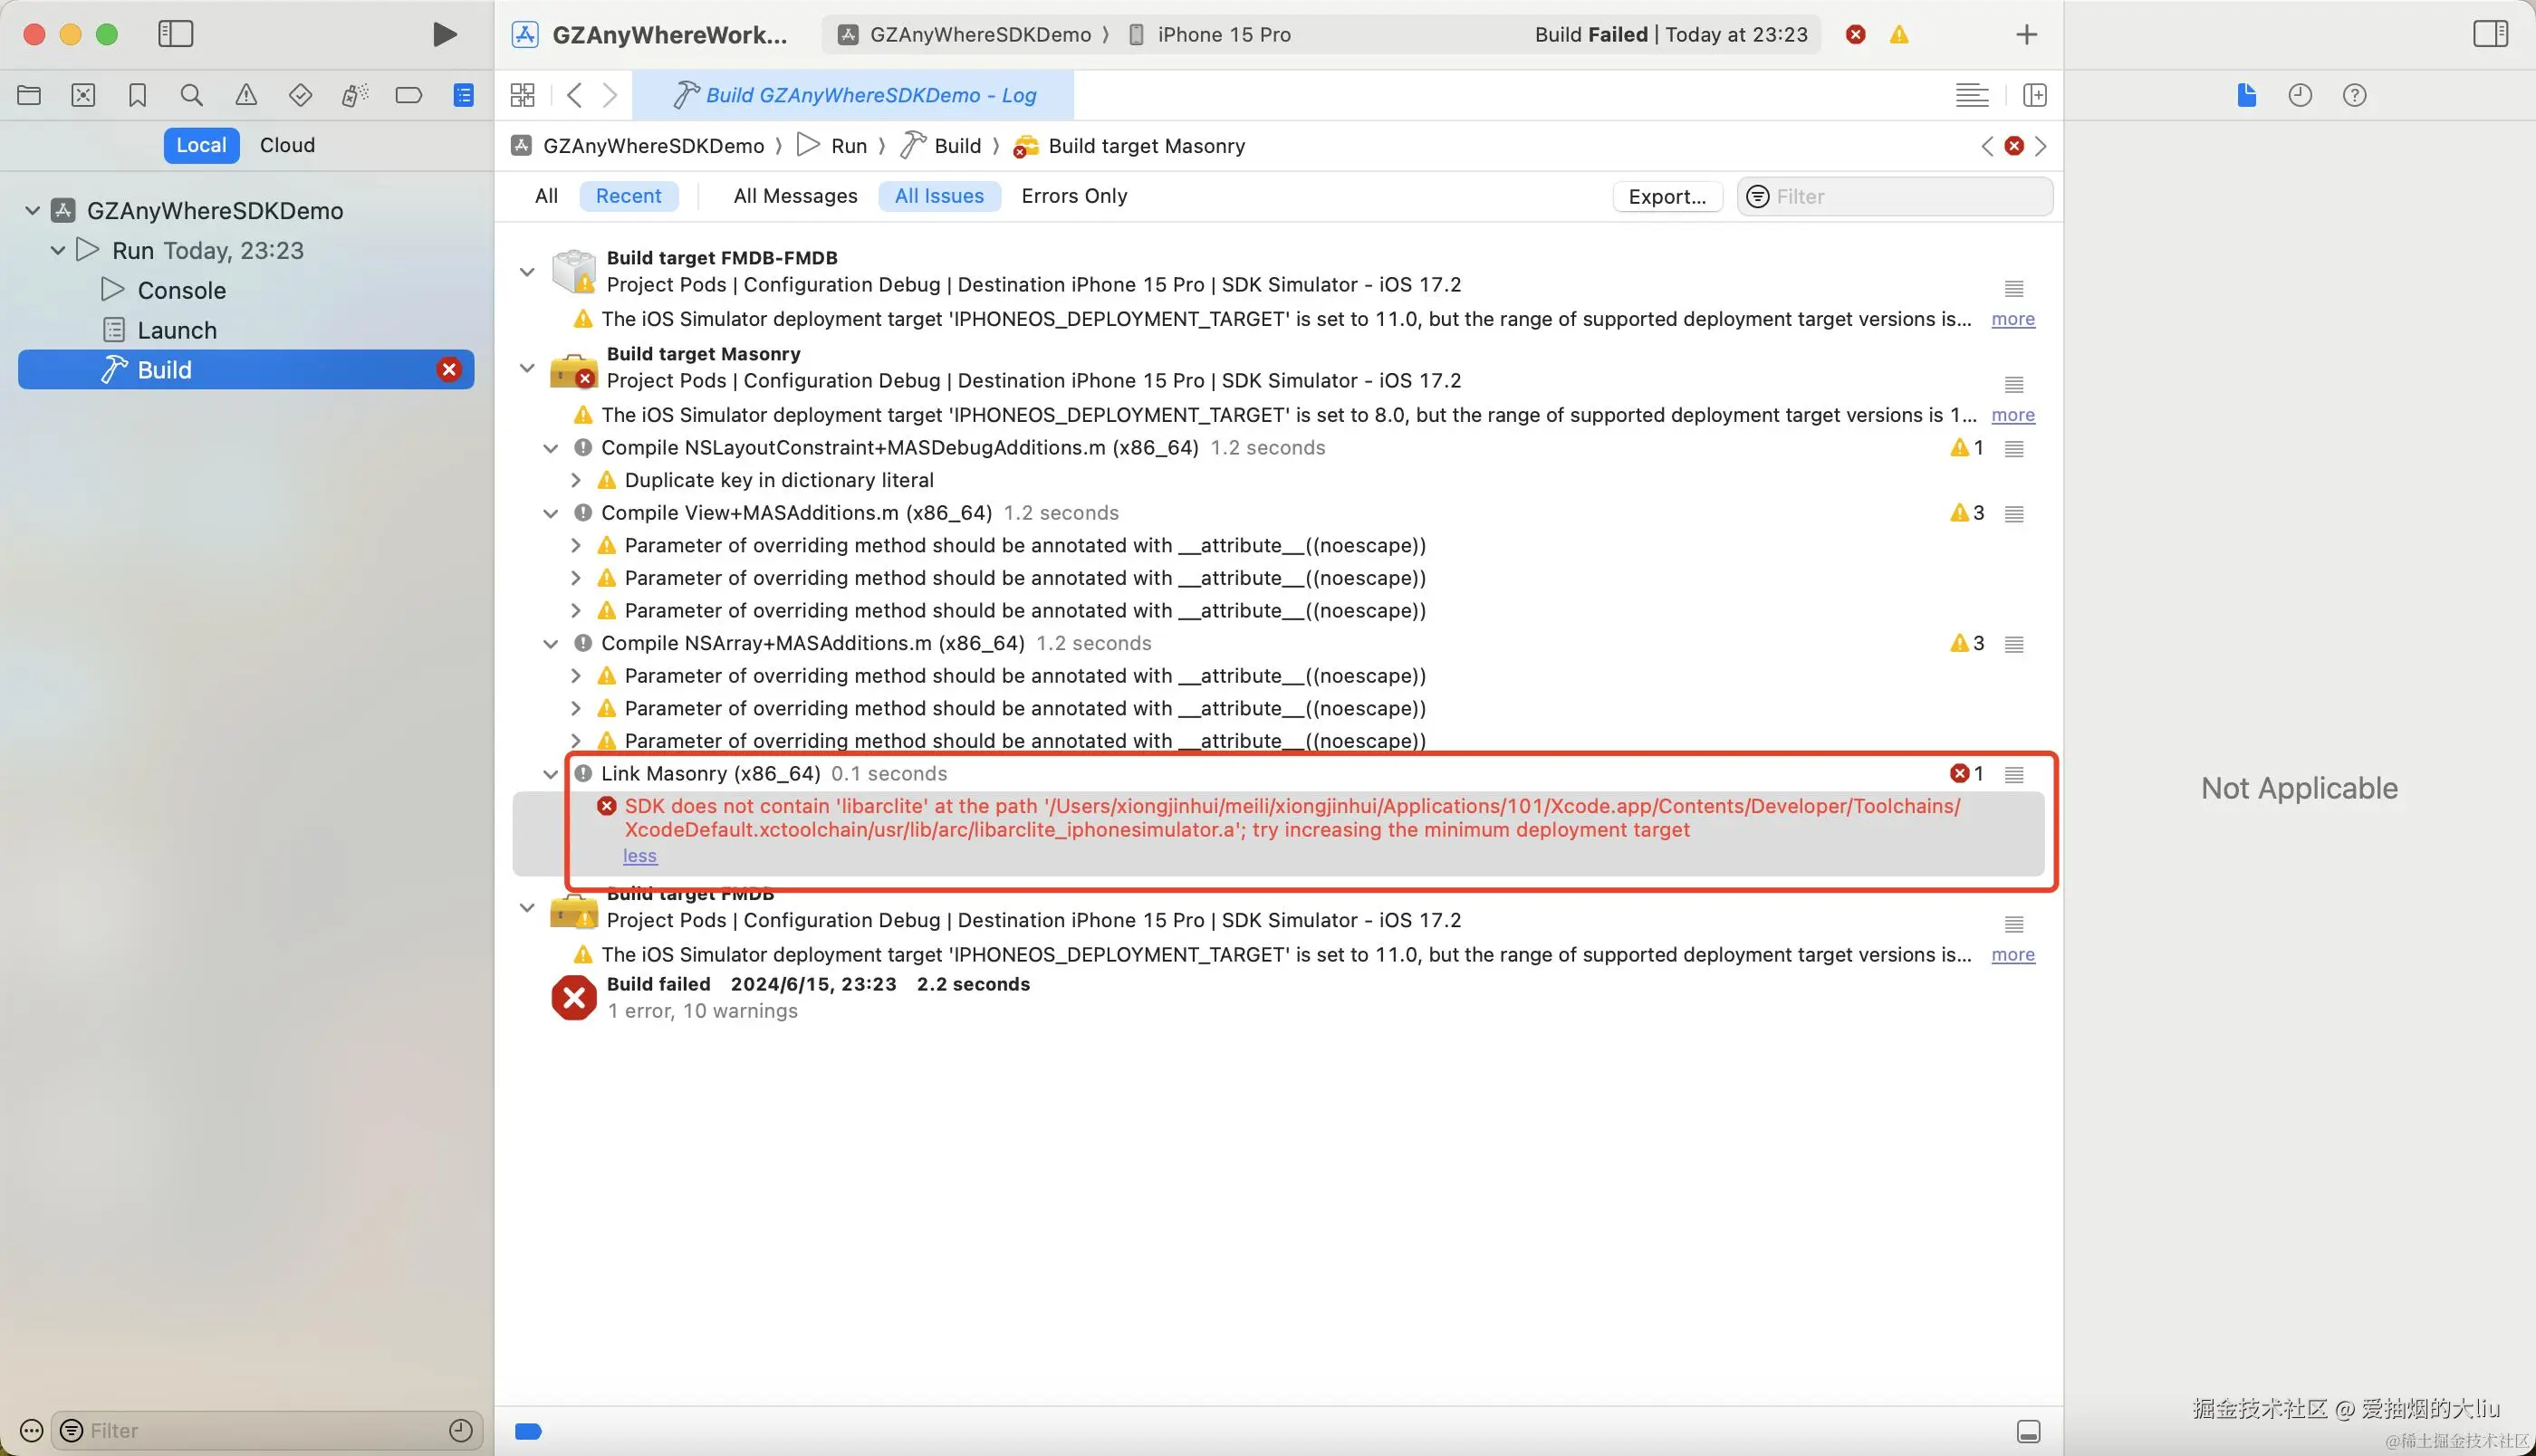Click the Add Editor on Right icon
Screen dimensions: 2536x1456
point(2034,95)
